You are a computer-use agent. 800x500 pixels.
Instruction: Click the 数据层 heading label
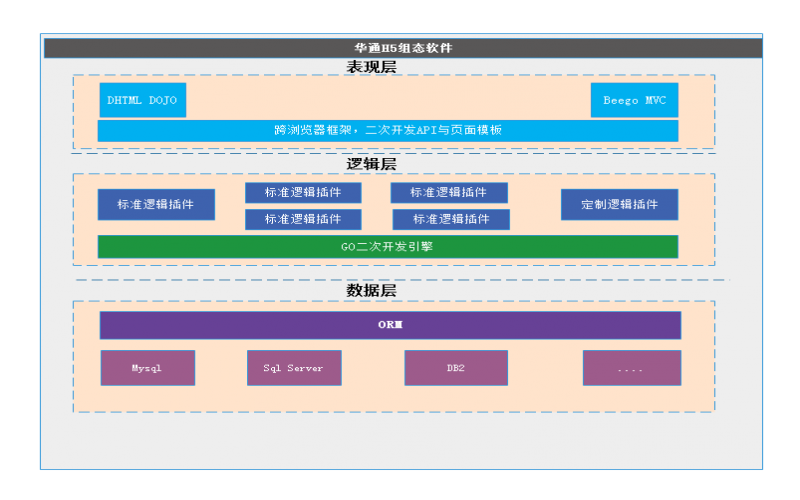371,291
